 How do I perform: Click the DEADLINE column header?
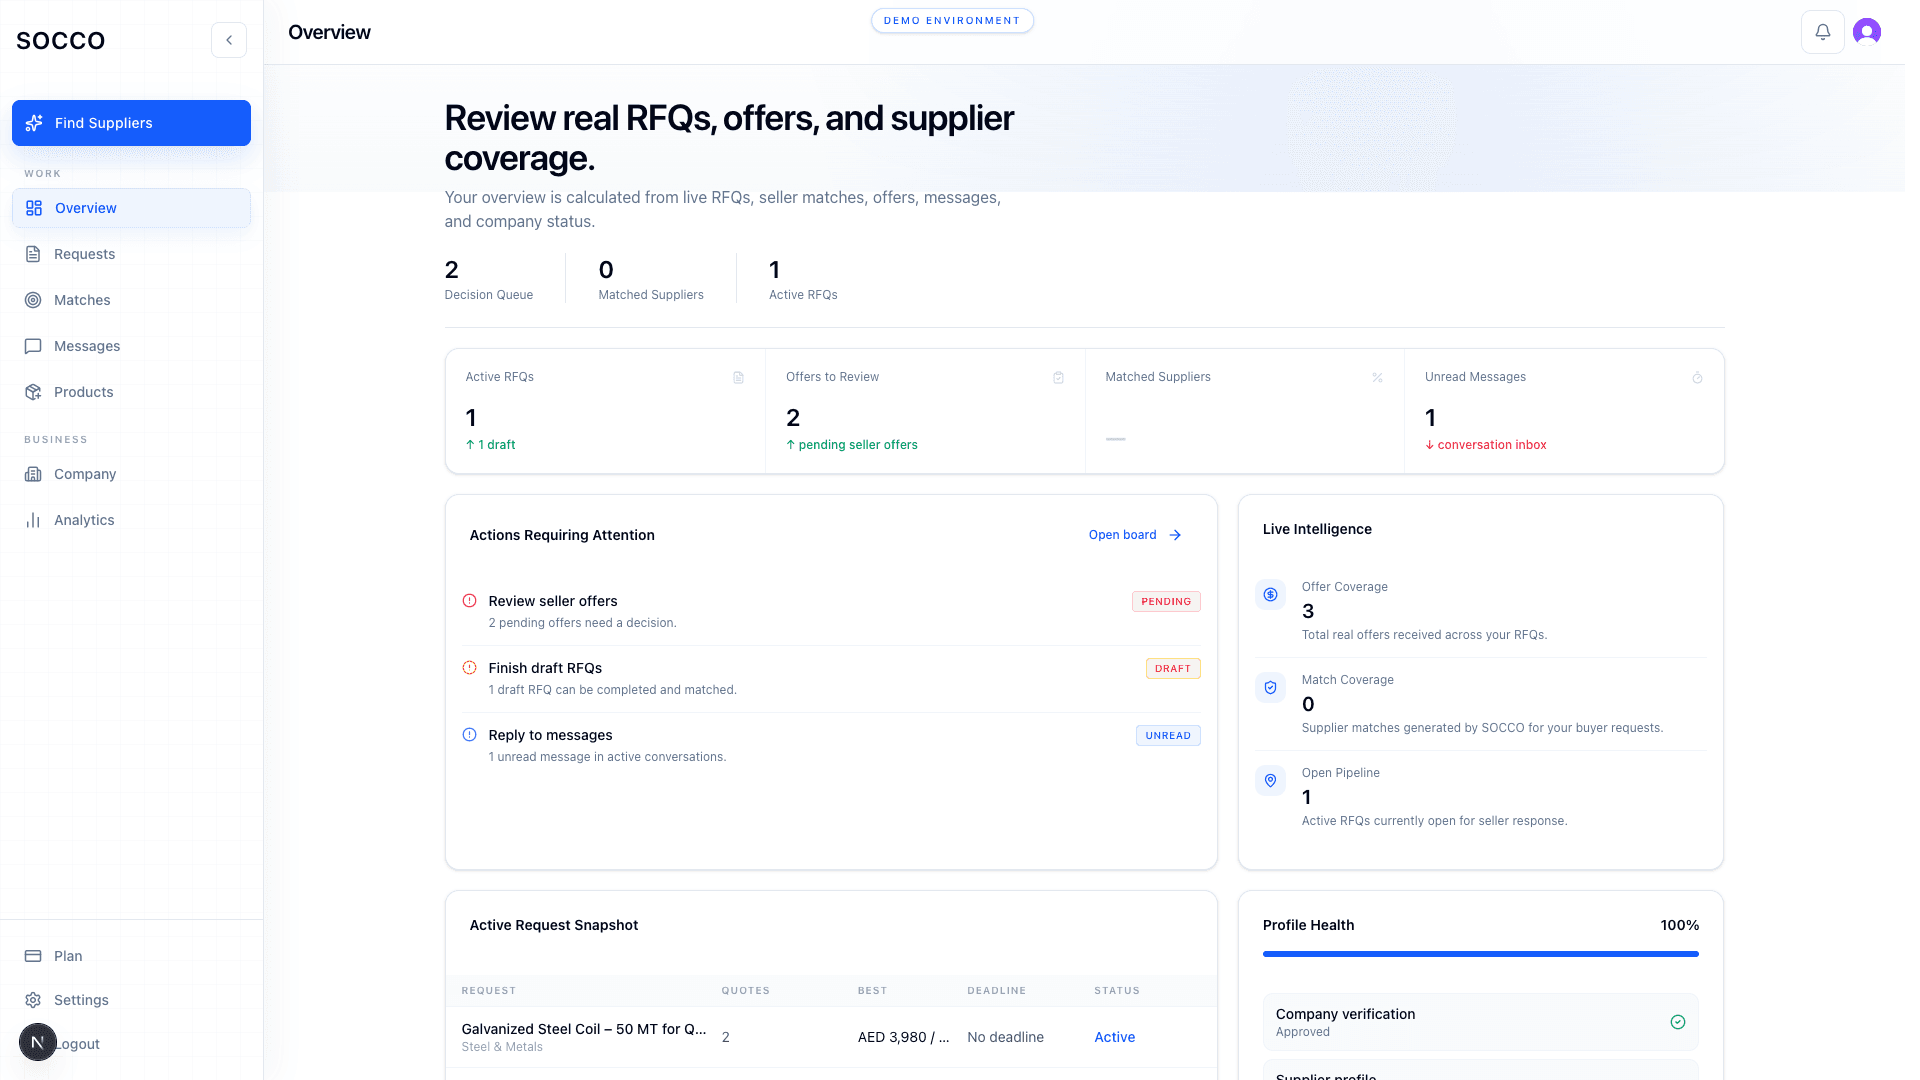[996, 991]
